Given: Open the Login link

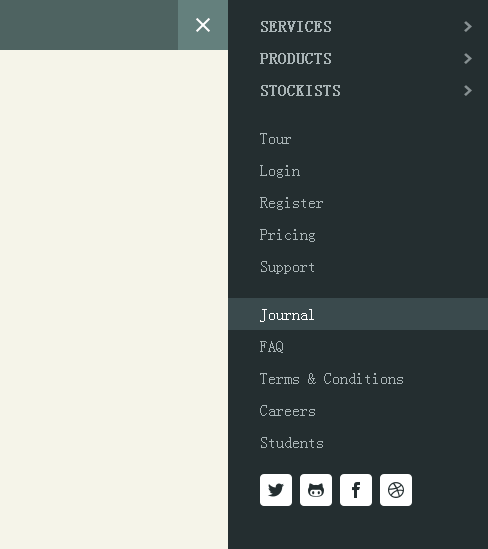Looking at the screenshot, I should pyautogui.click(x=280, y=171).
